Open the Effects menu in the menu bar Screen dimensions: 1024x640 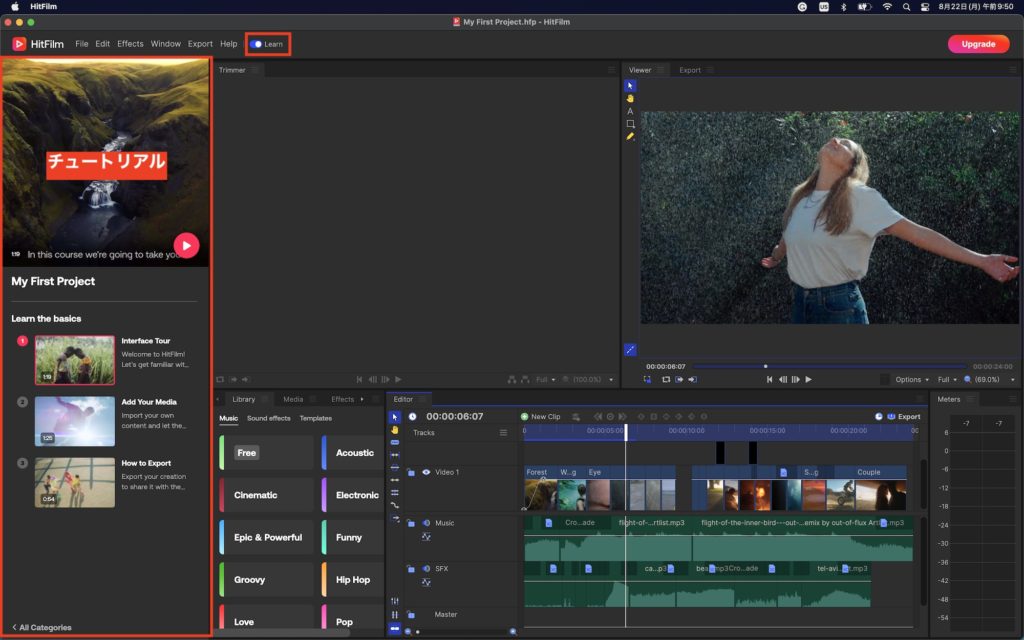click(130, 44)
